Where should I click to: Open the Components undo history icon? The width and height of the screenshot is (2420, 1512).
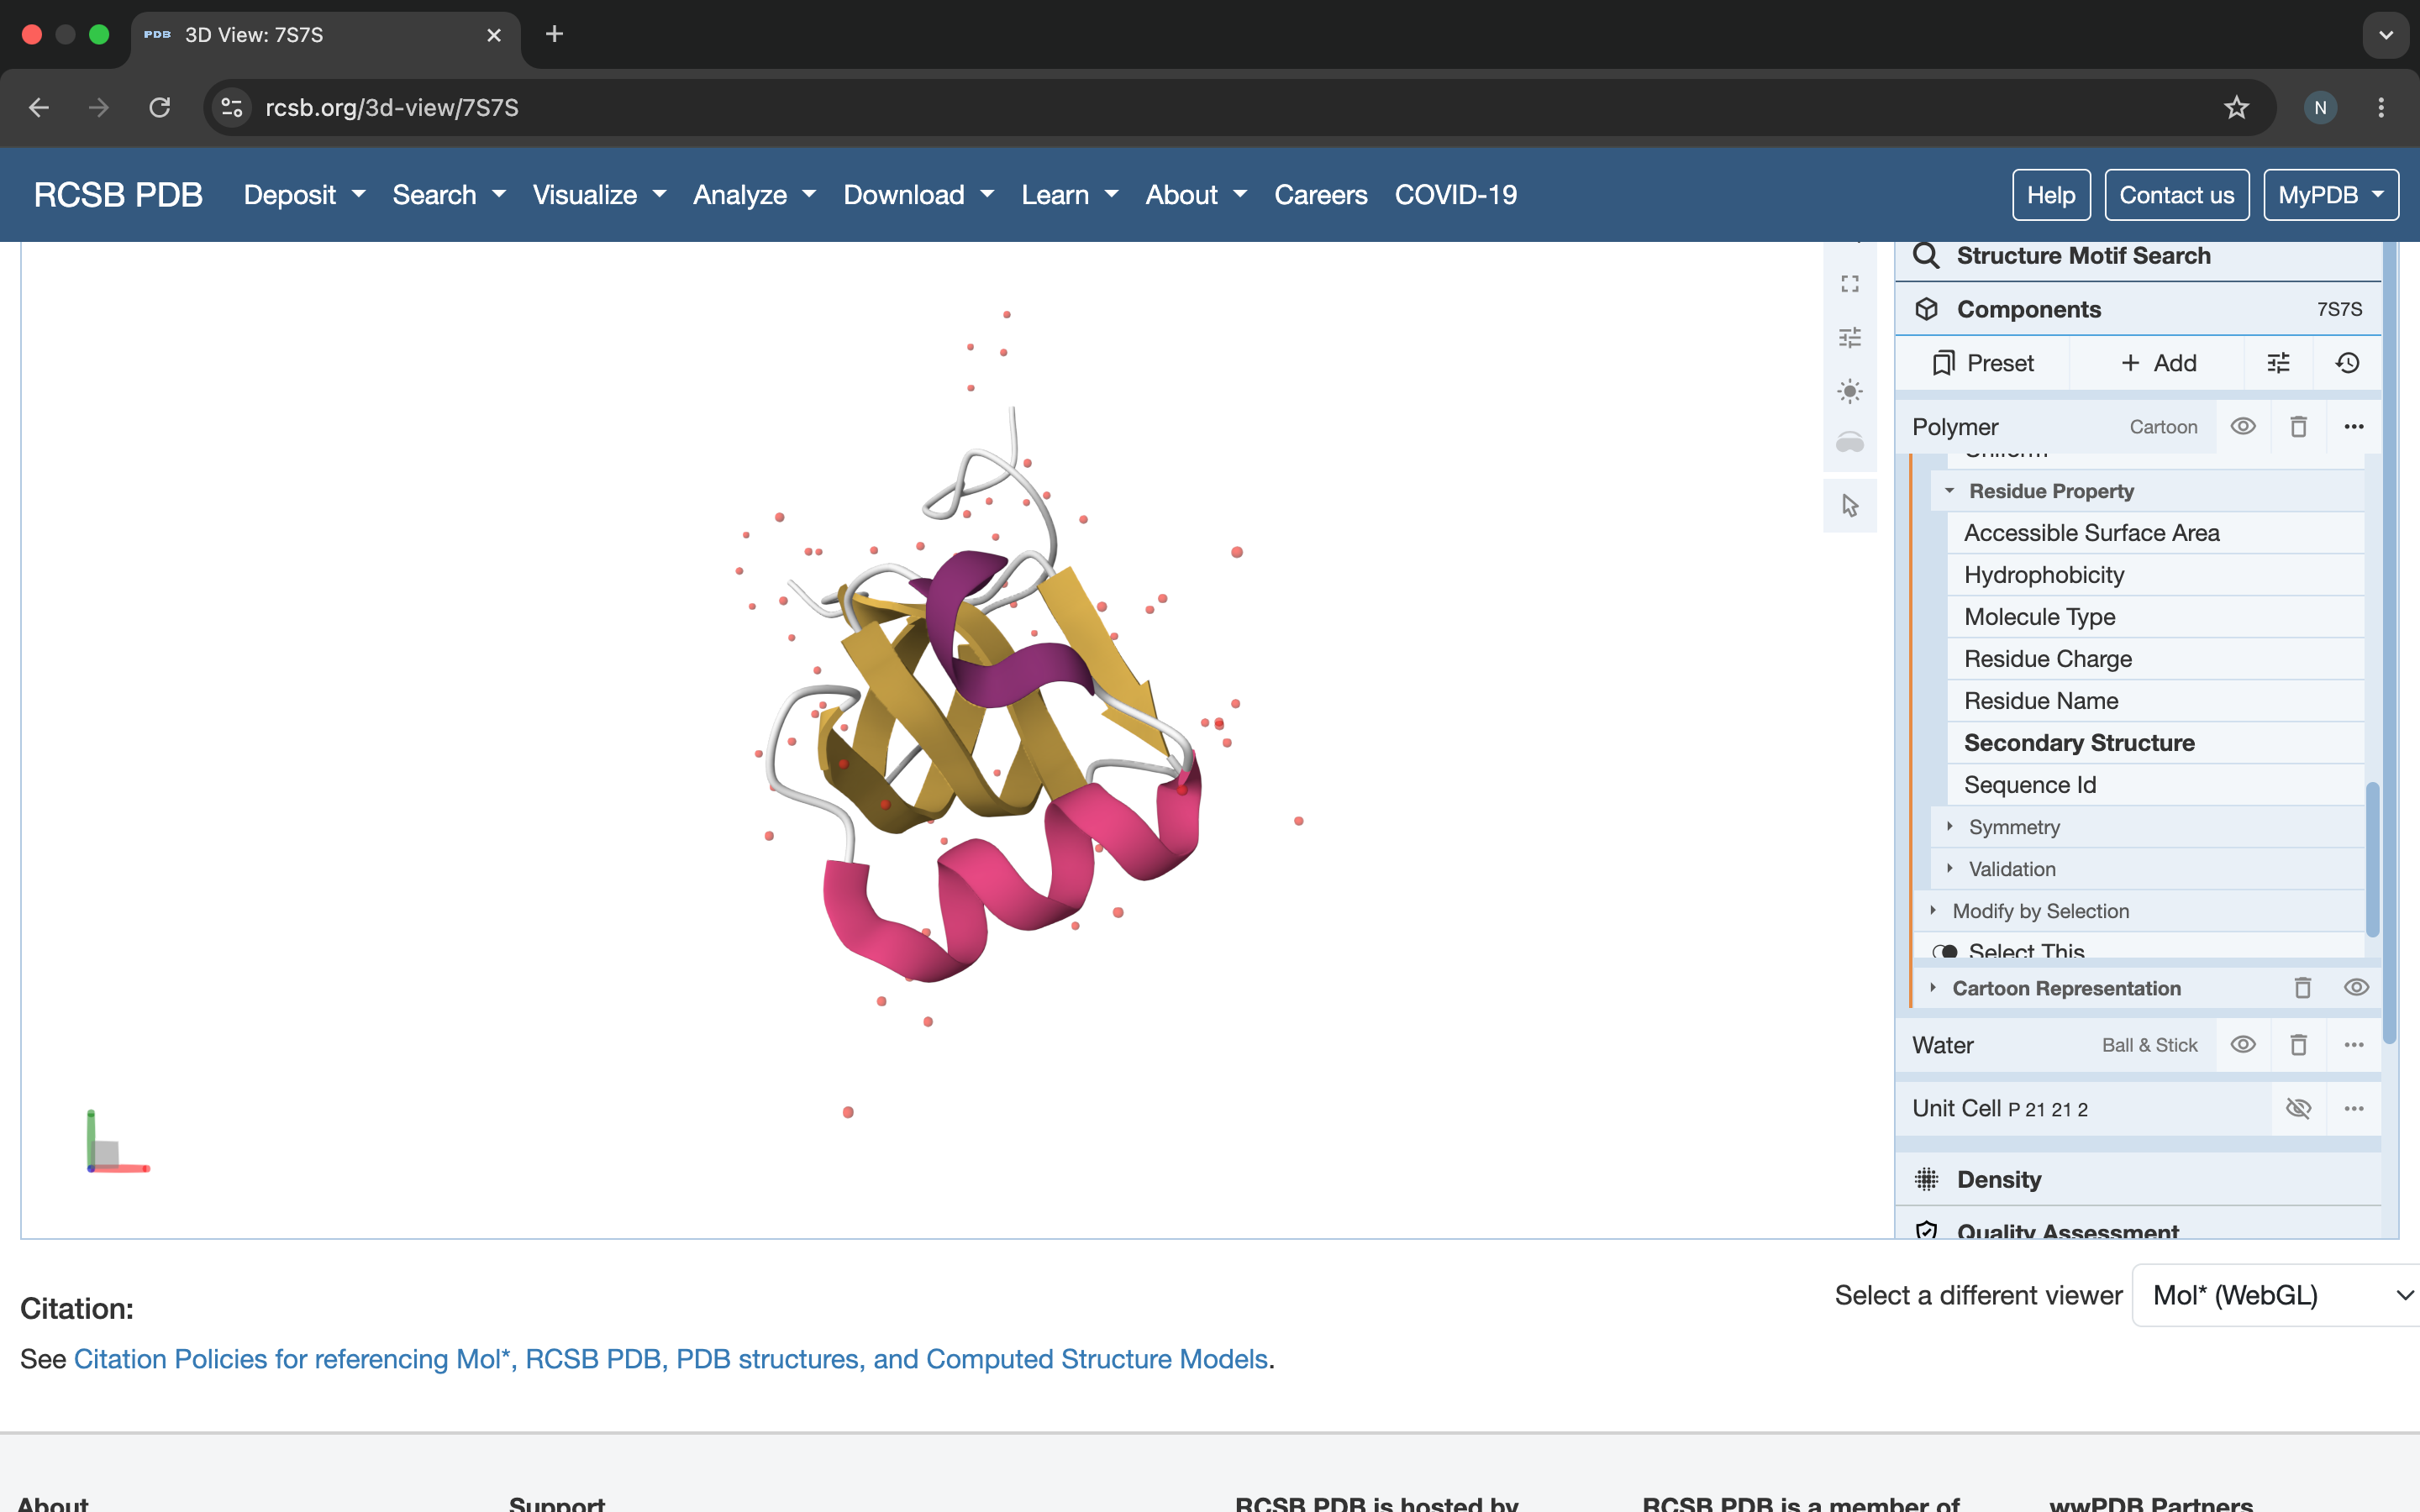point(2347,363)
